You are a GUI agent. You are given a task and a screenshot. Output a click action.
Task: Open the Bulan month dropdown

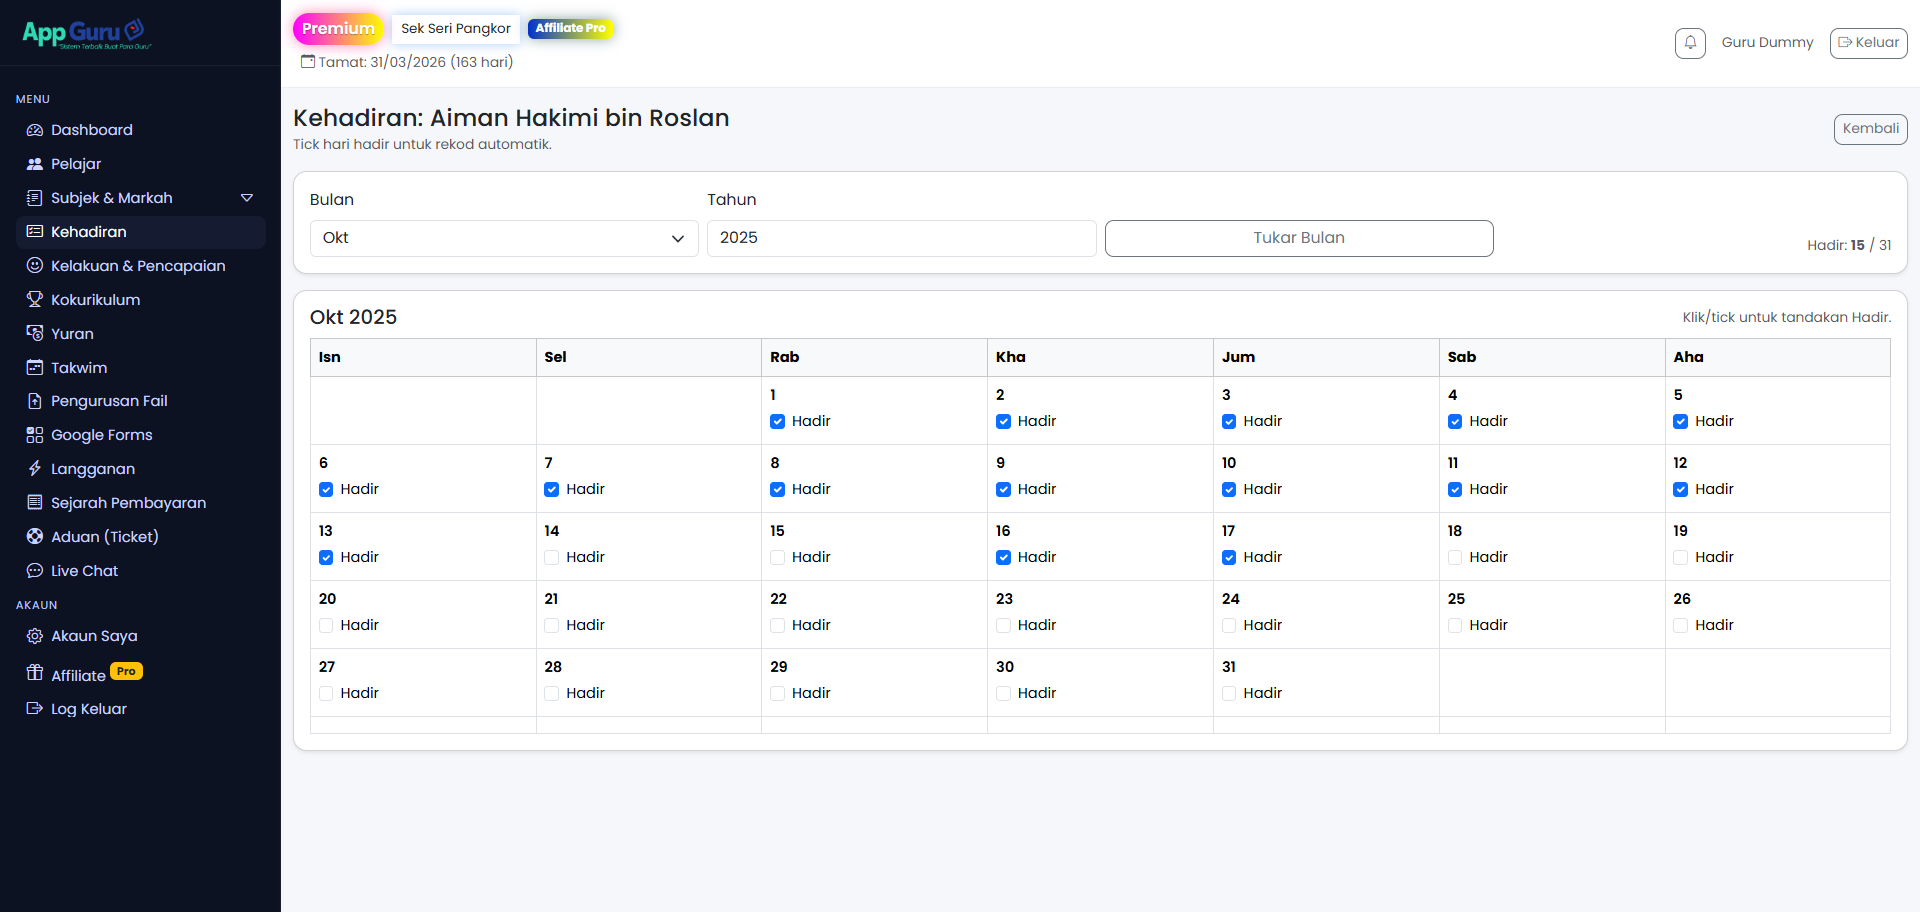click(503, 238)
